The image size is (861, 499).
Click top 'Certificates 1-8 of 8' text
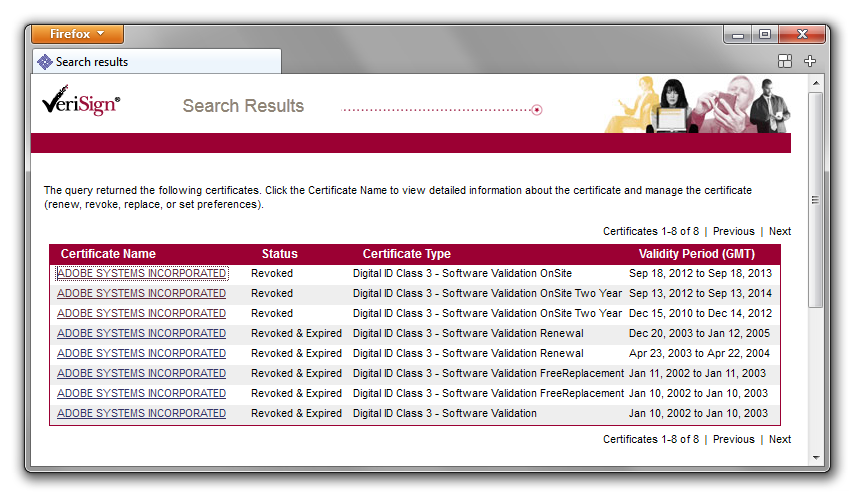(651, 232)
